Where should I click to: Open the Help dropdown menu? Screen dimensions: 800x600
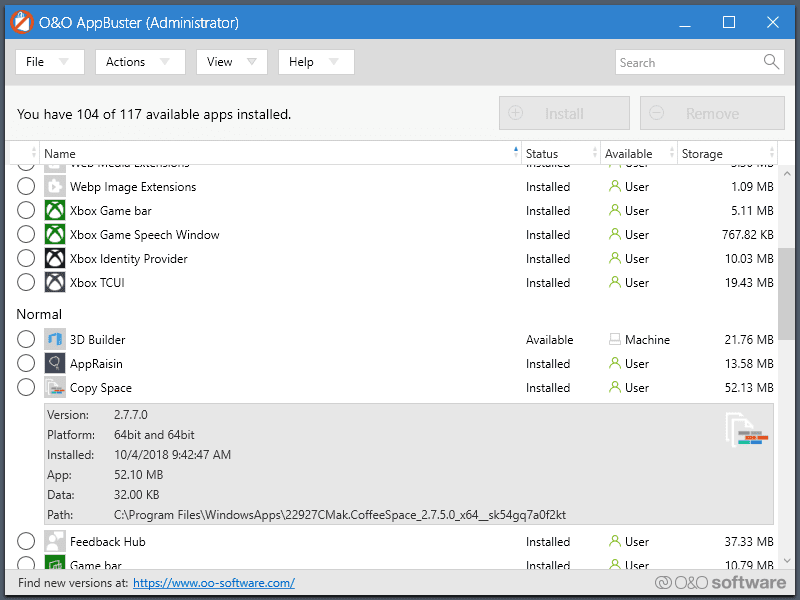click(316, 62)
